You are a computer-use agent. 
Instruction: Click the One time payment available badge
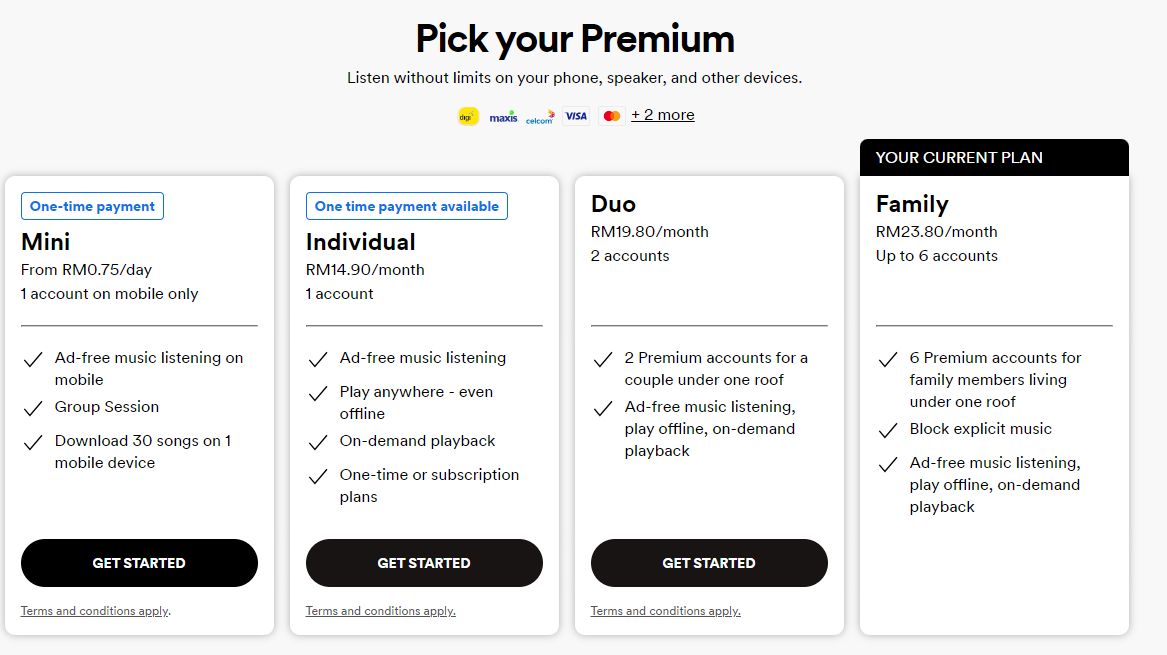point(406,205)
